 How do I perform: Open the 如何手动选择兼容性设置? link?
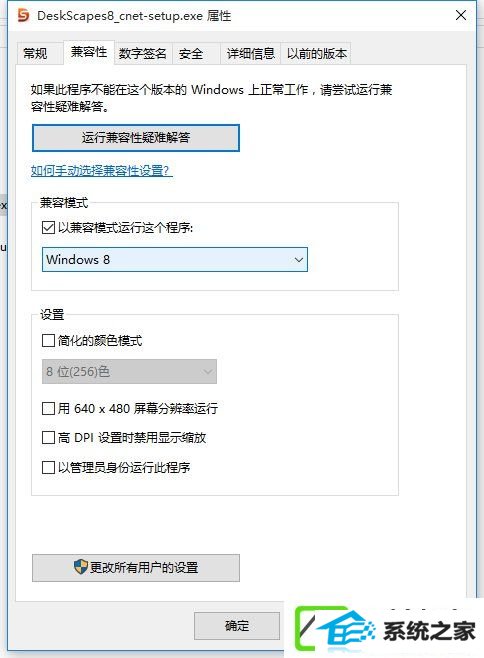click(102, 170)
